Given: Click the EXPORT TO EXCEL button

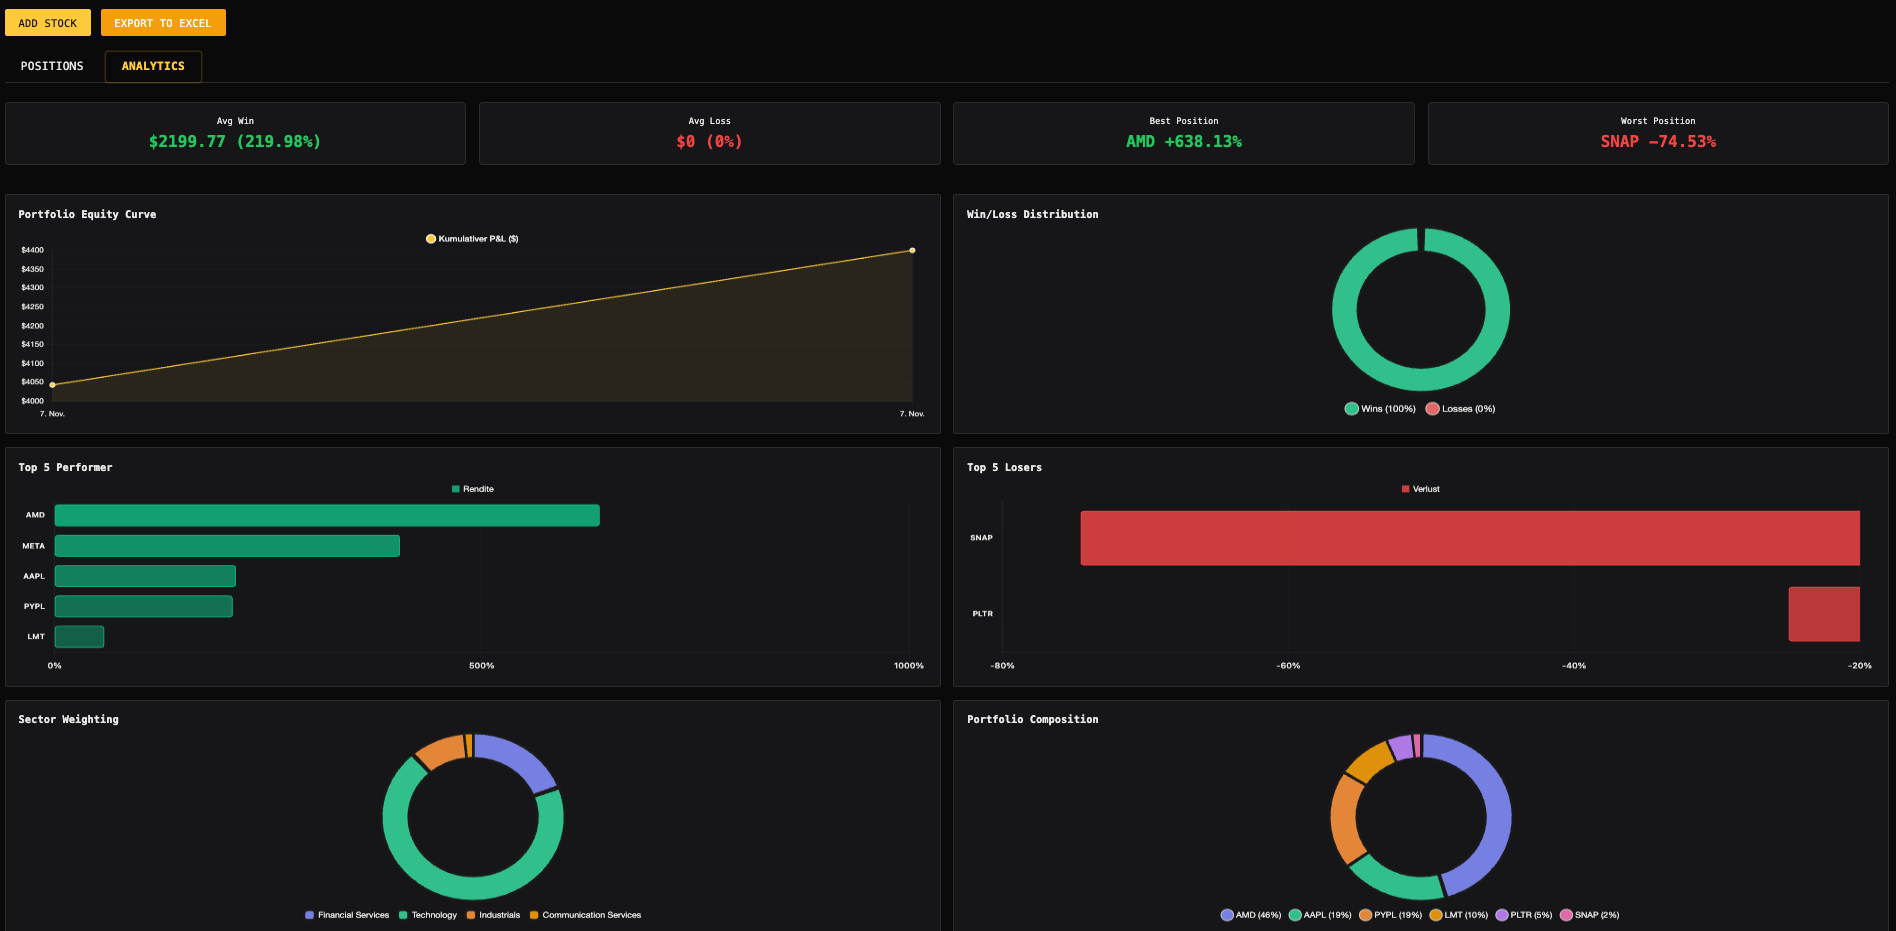Looking at the screenshot, I should (163, 22).
